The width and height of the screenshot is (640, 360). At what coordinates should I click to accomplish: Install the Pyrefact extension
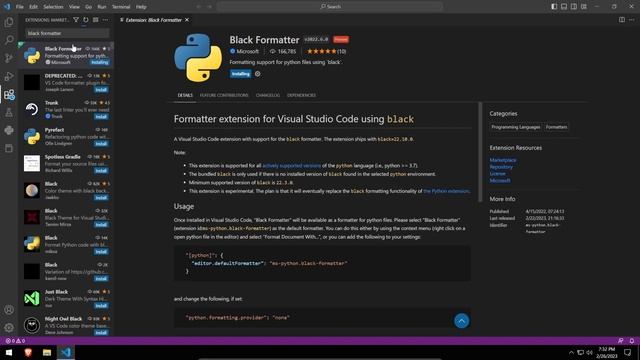pos(101,144)
